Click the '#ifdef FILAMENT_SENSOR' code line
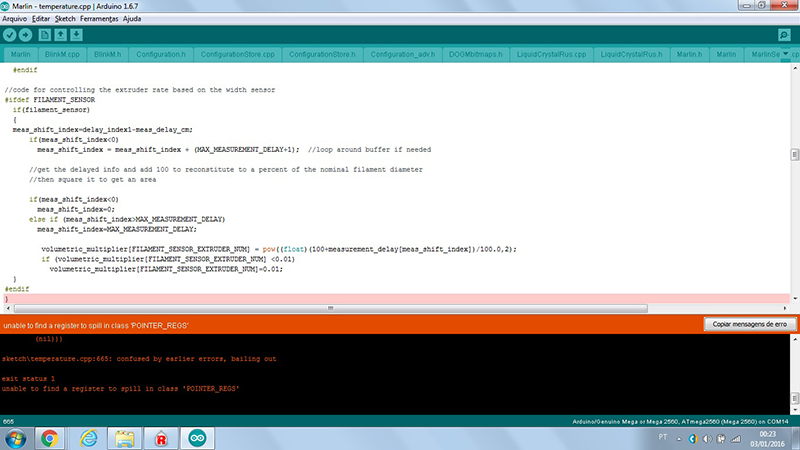This screenshot has width=800, height=450. click(50, 100)
